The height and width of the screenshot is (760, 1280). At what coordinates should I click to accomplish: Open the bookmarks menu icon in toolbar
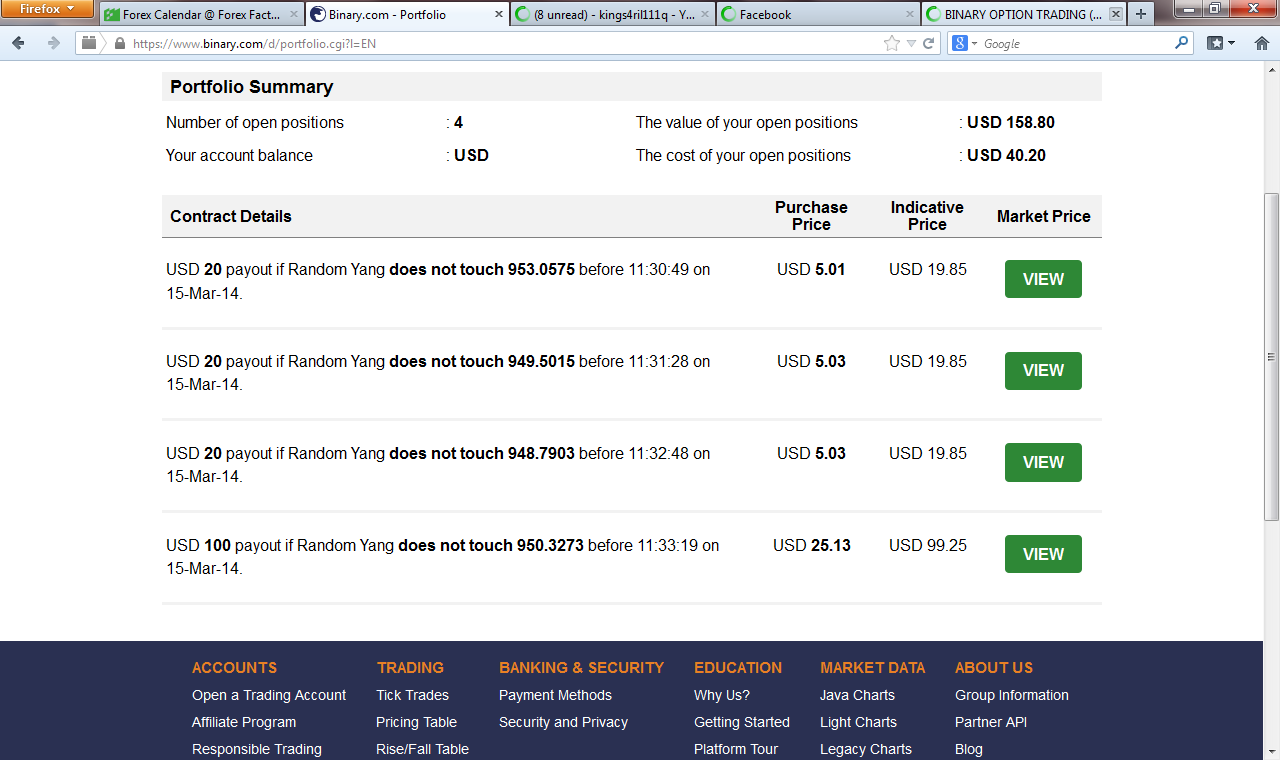[1220, 43]
